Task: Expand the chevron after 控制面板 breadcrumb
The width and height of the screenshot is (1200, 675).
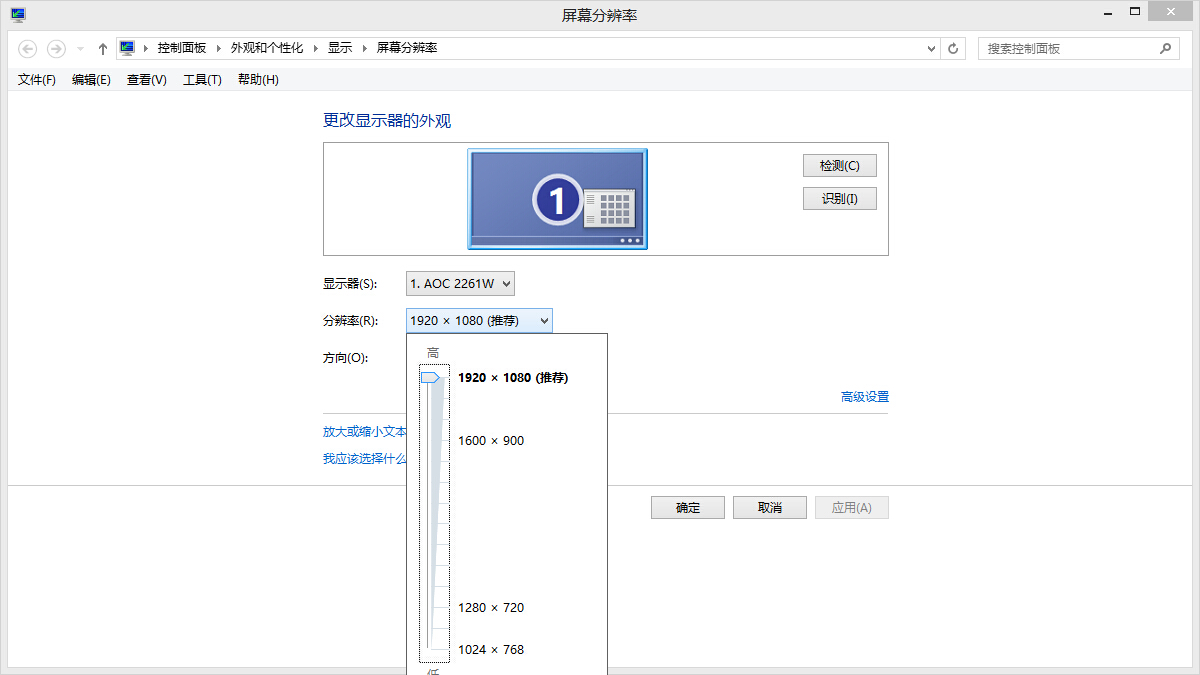Action: pyautogui.click(x=219, y=48)
